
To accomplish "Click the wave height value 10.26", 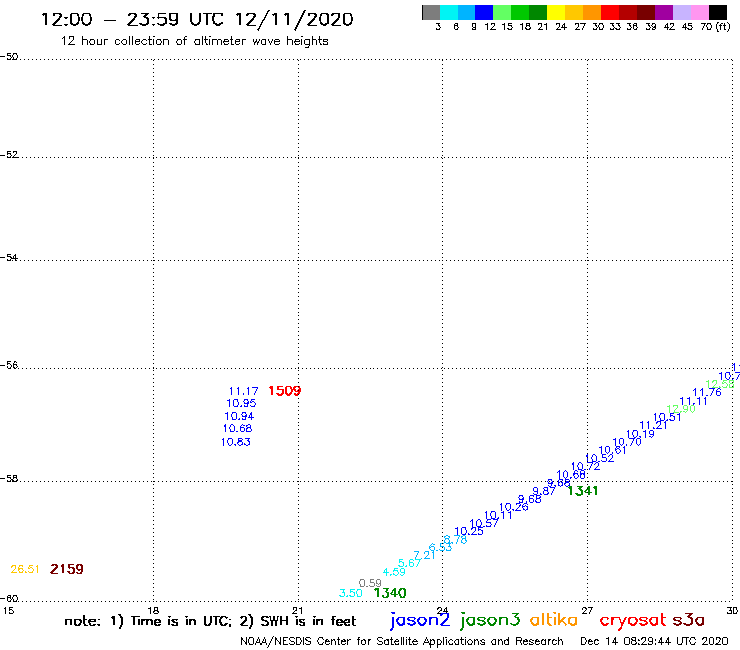I will [513, 507].
